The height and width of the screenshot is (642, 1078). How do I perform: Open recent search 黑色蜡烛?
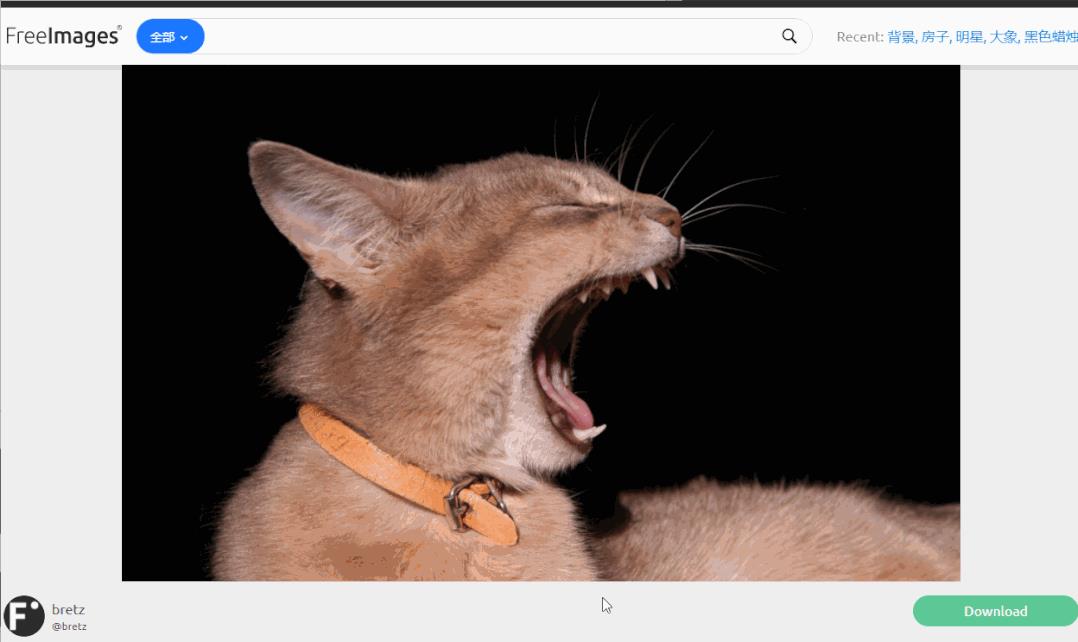[1050, 36]
